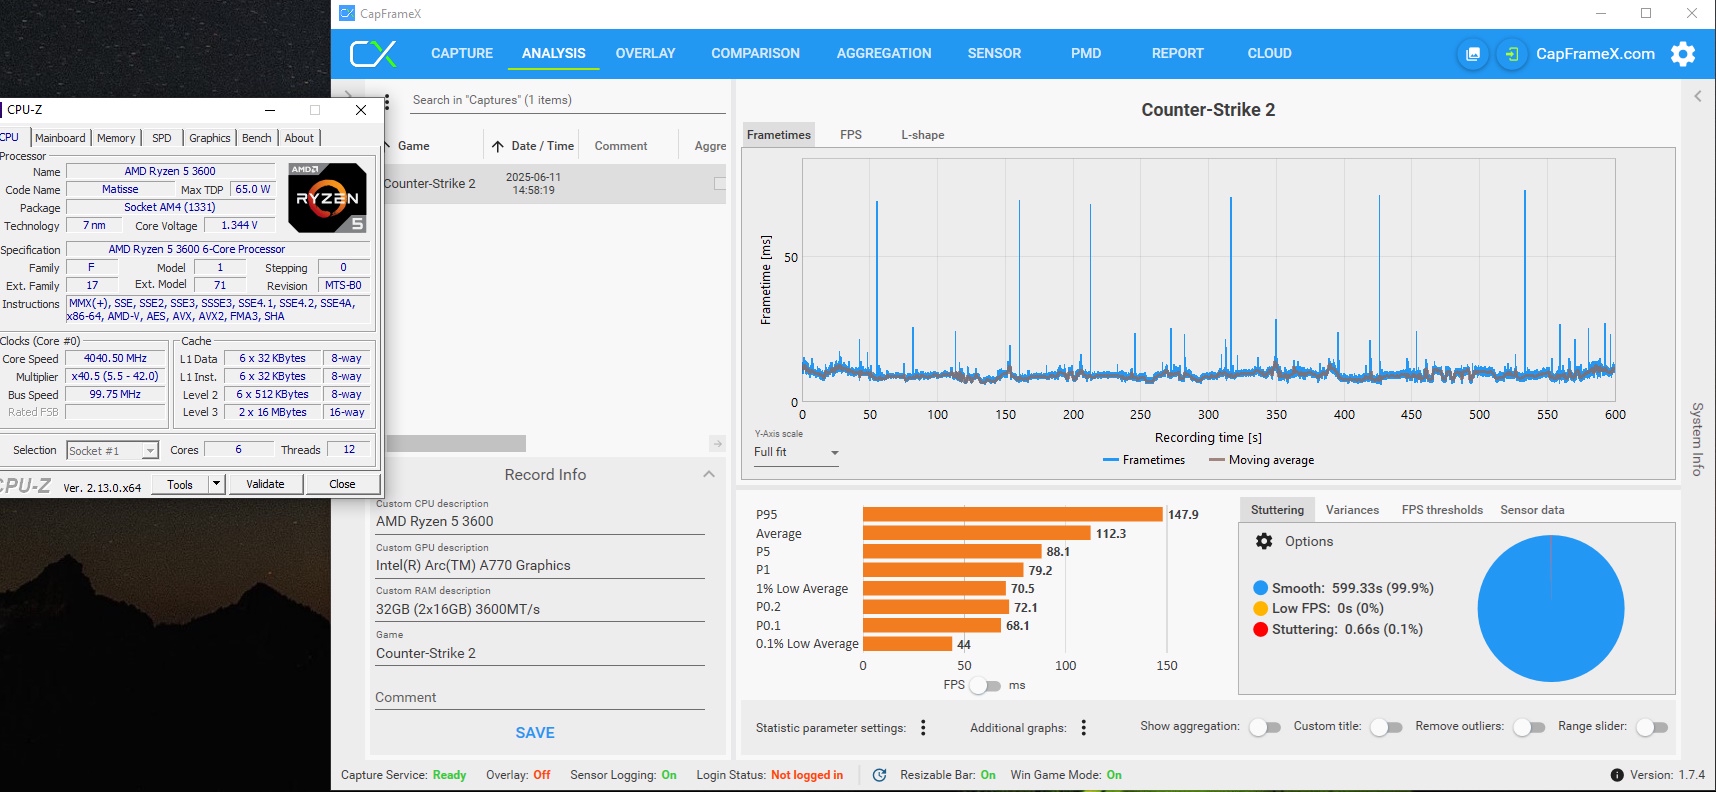This screenshot has width=1716, height=792.
Task: Click the CapFrameX logo icon
Action: [x=373, y=54]
